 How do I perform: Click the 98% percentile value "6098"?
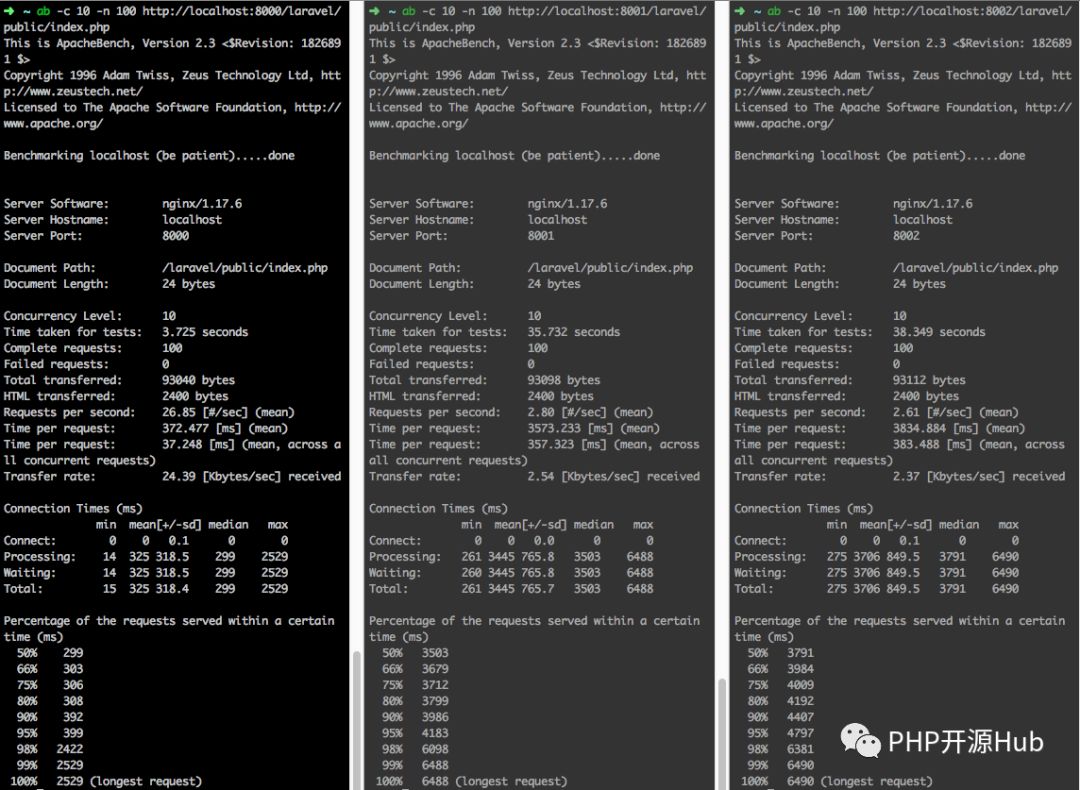point(435,749)
